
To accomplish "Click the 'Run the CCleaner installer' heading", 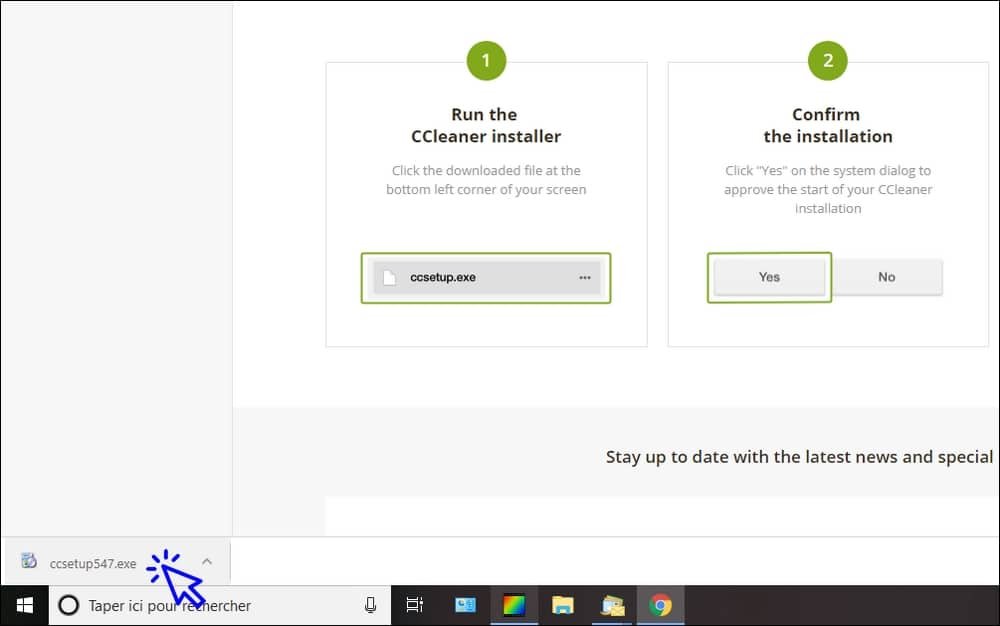I will [486, 126].
